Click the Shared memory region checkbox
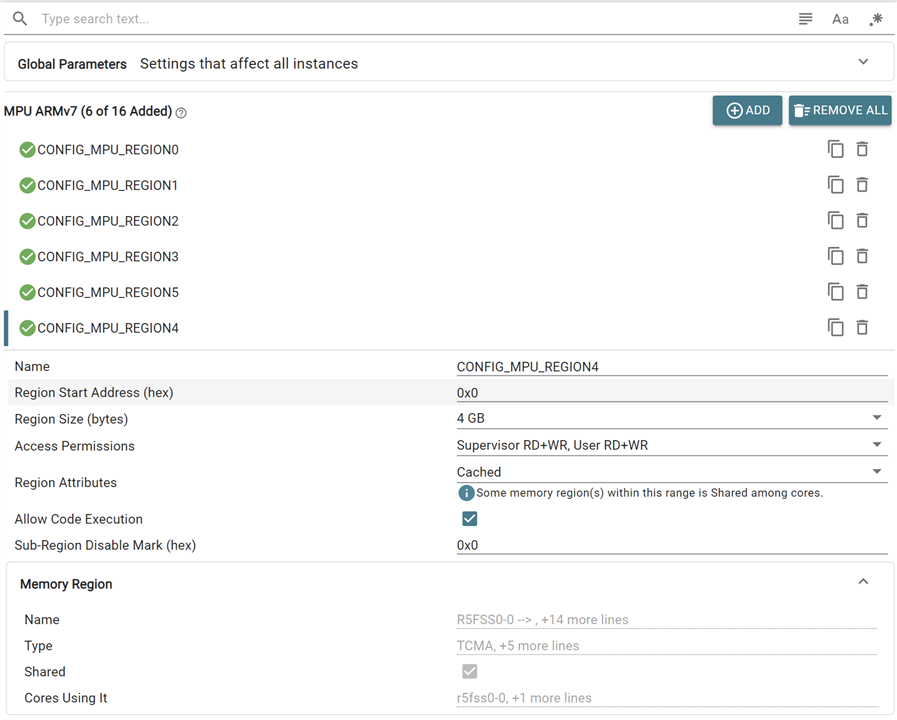 tap(469, 672)
